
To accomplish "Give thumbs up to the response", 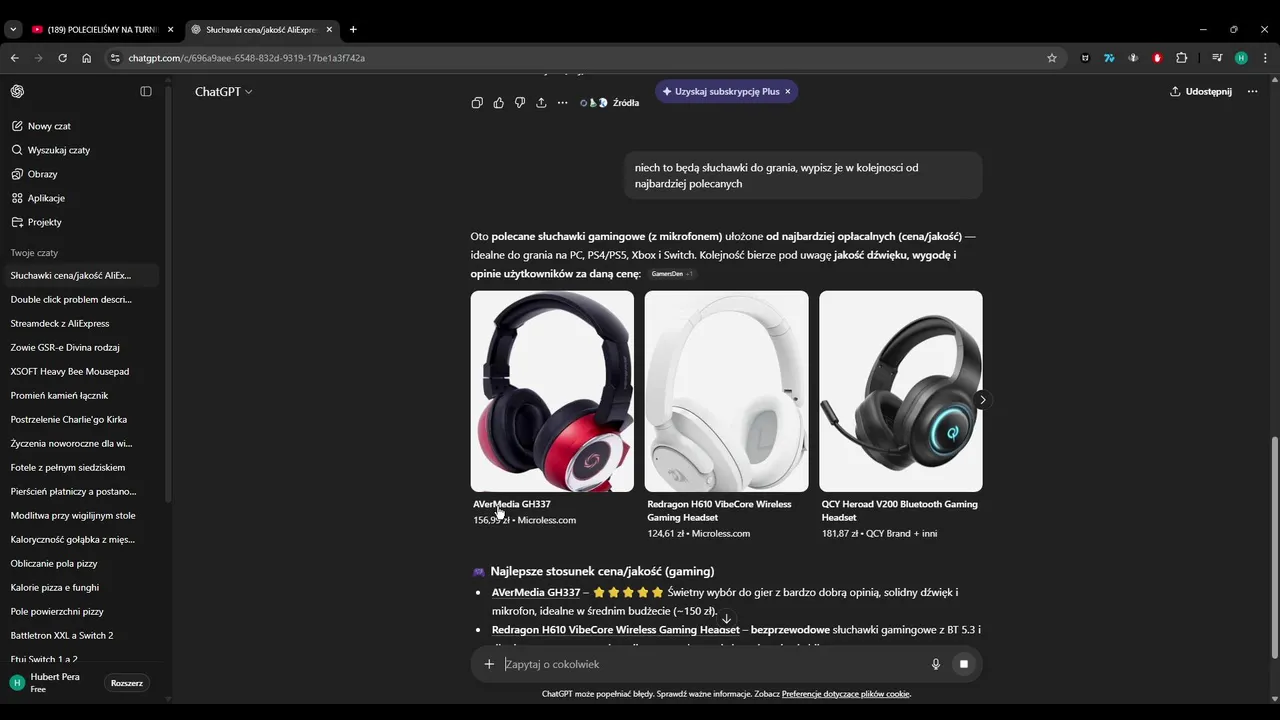I will (499, 103).
